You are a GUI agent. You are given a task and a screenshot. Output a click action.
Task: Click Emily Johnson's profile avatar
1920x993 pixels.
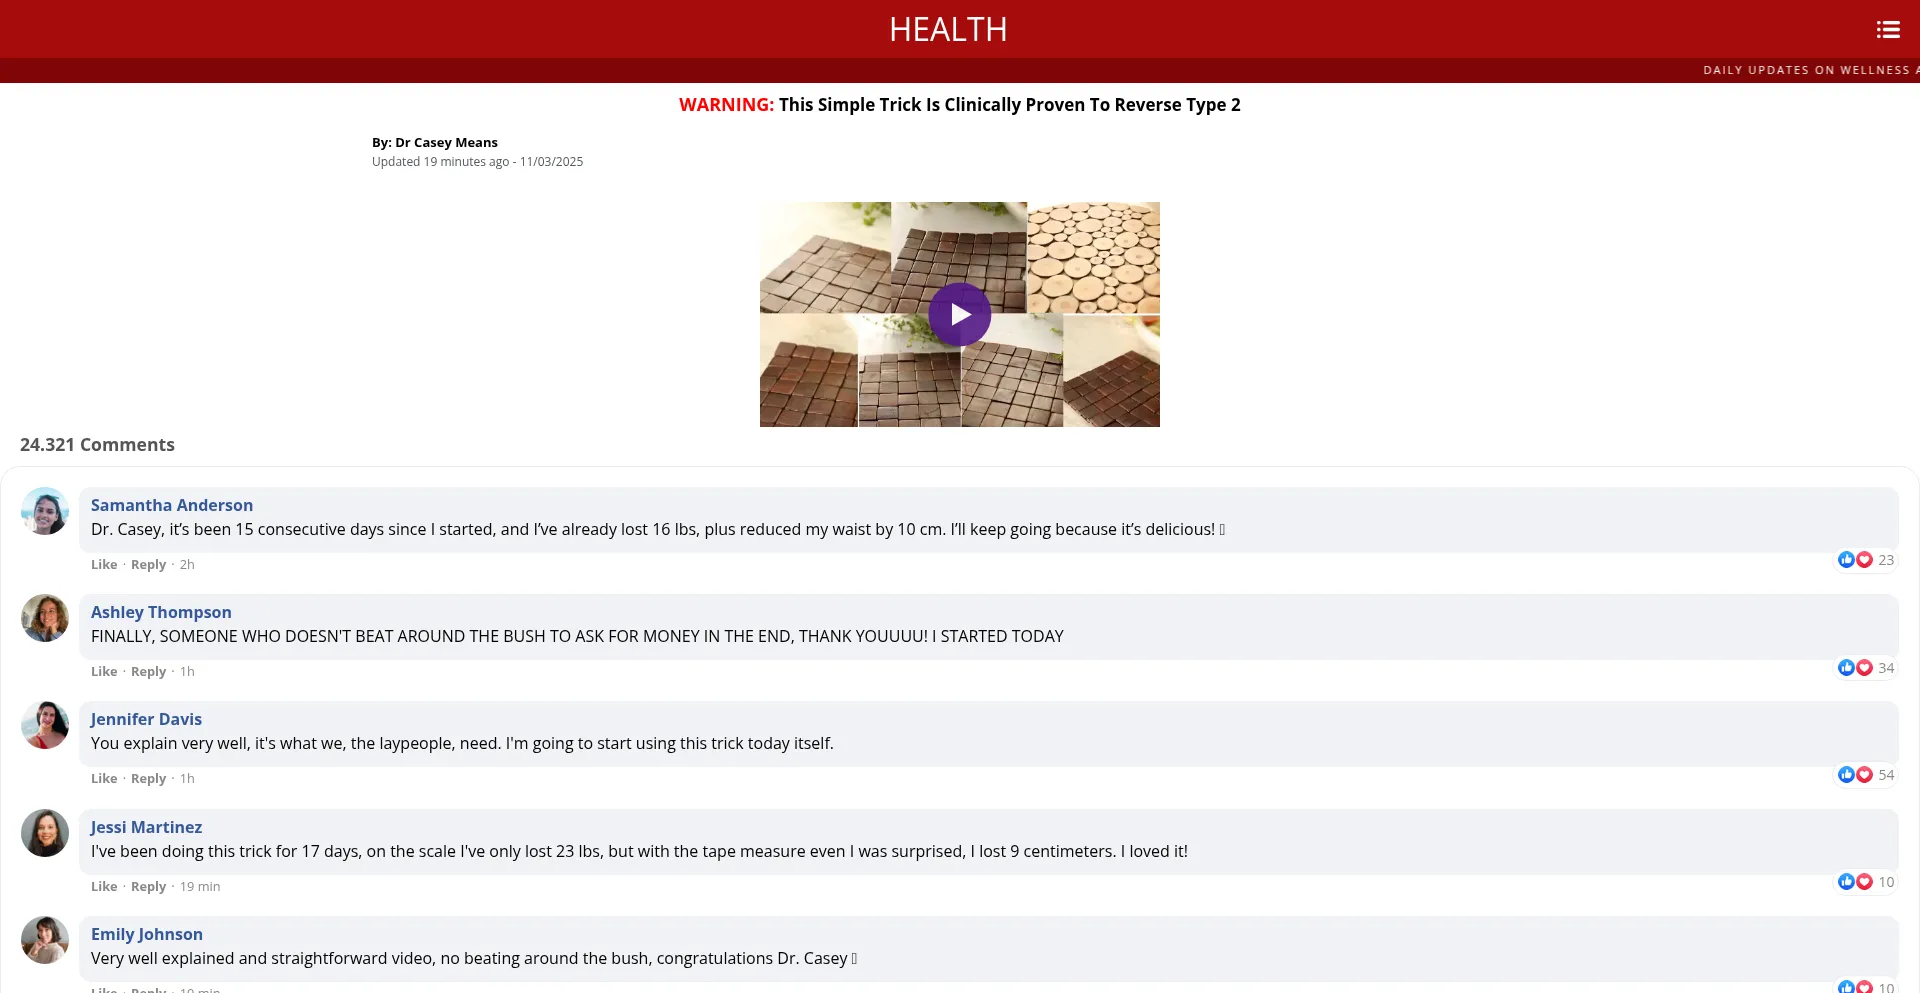45,940
